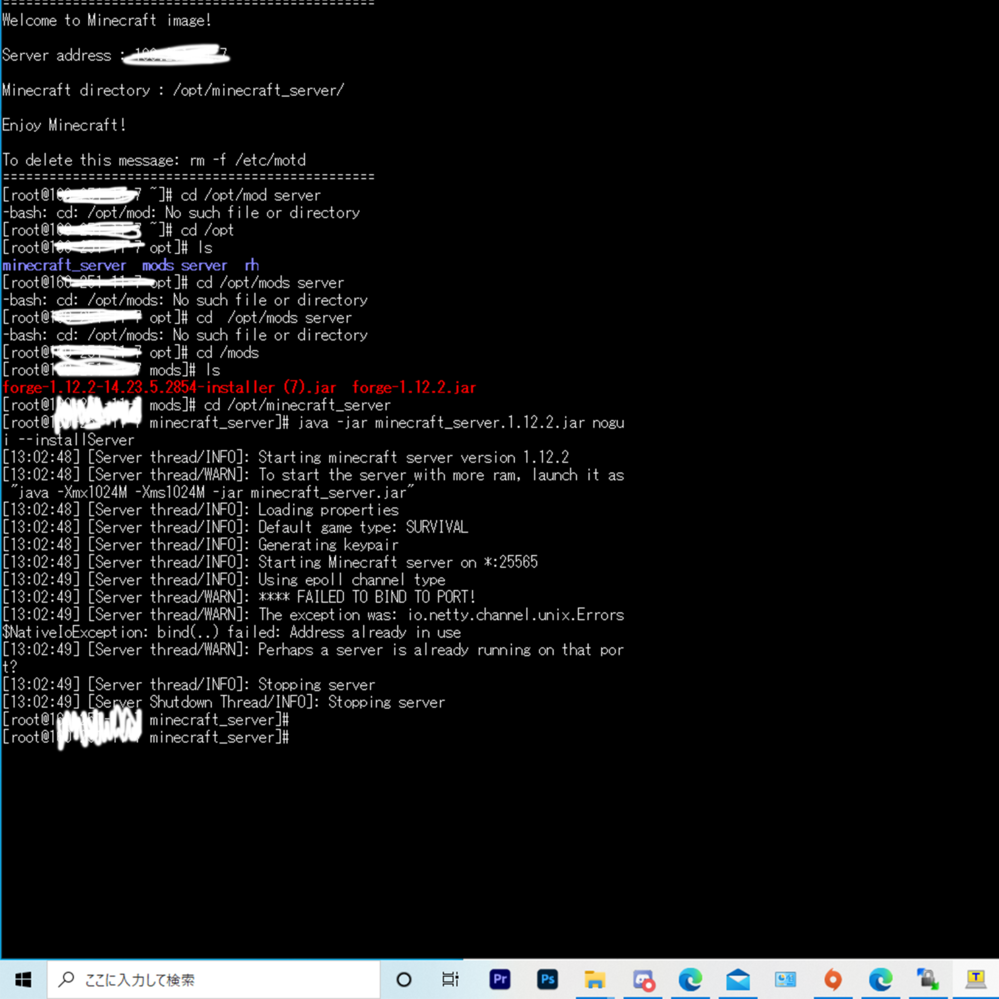Screen dimensions: 999x999
Task: Click 'Minecraft directory : /opt/minecraft_server/' line
Action: click(173, 90)
